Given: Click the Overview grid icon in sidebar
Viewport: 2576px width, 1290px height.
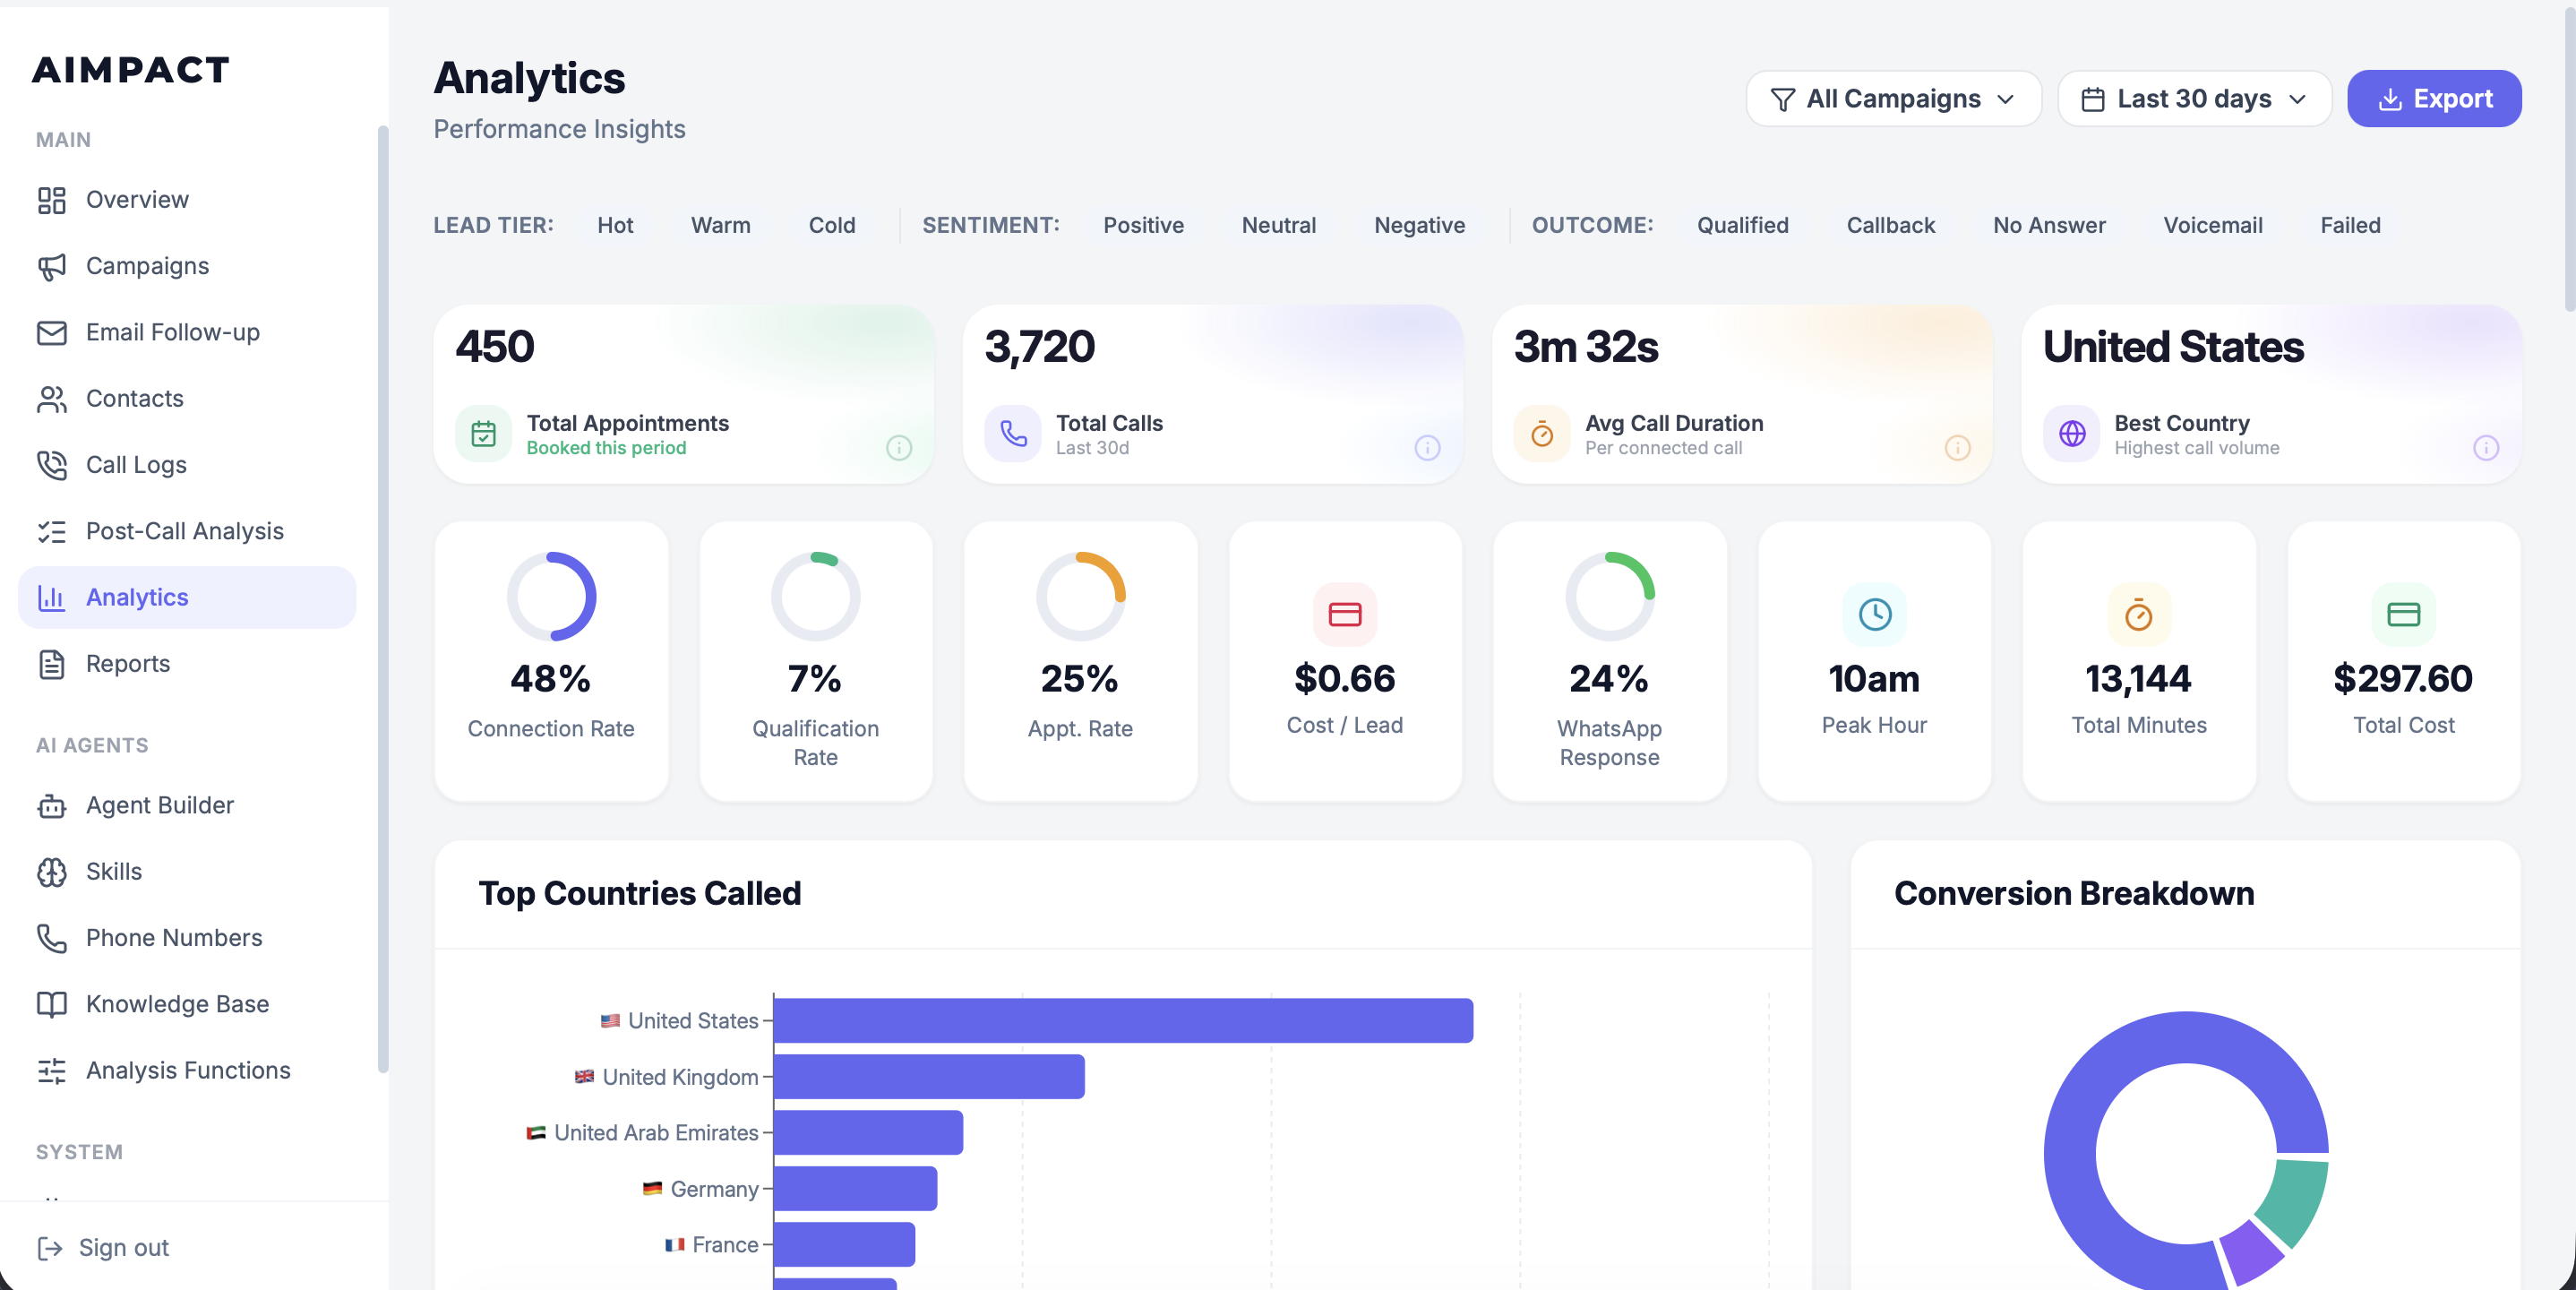Looking at the screenshot, I should coord(52,200).
